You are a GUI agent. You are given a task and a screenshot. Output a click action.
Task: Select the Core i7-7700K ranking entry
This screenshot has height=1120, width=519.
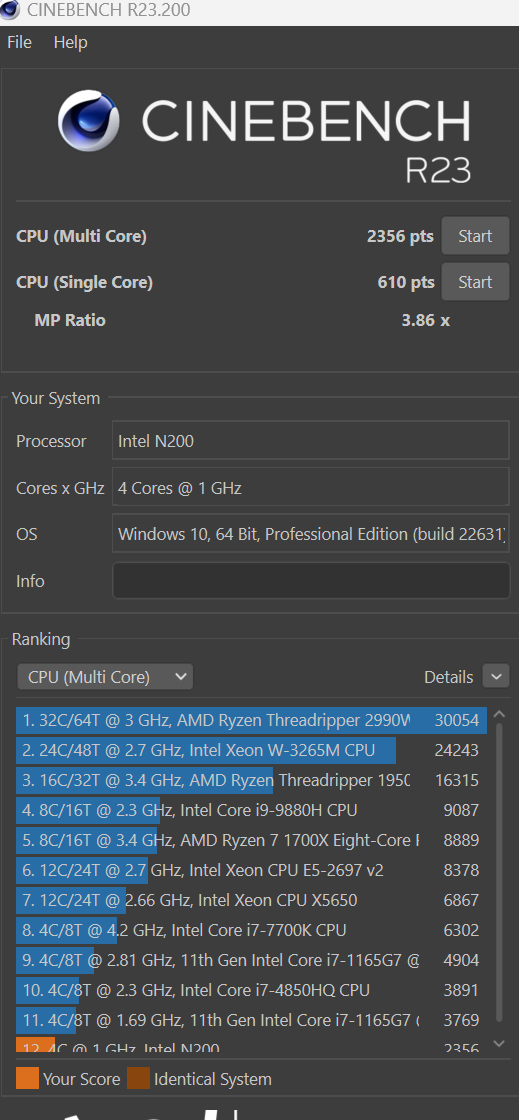tap(251, 930)
